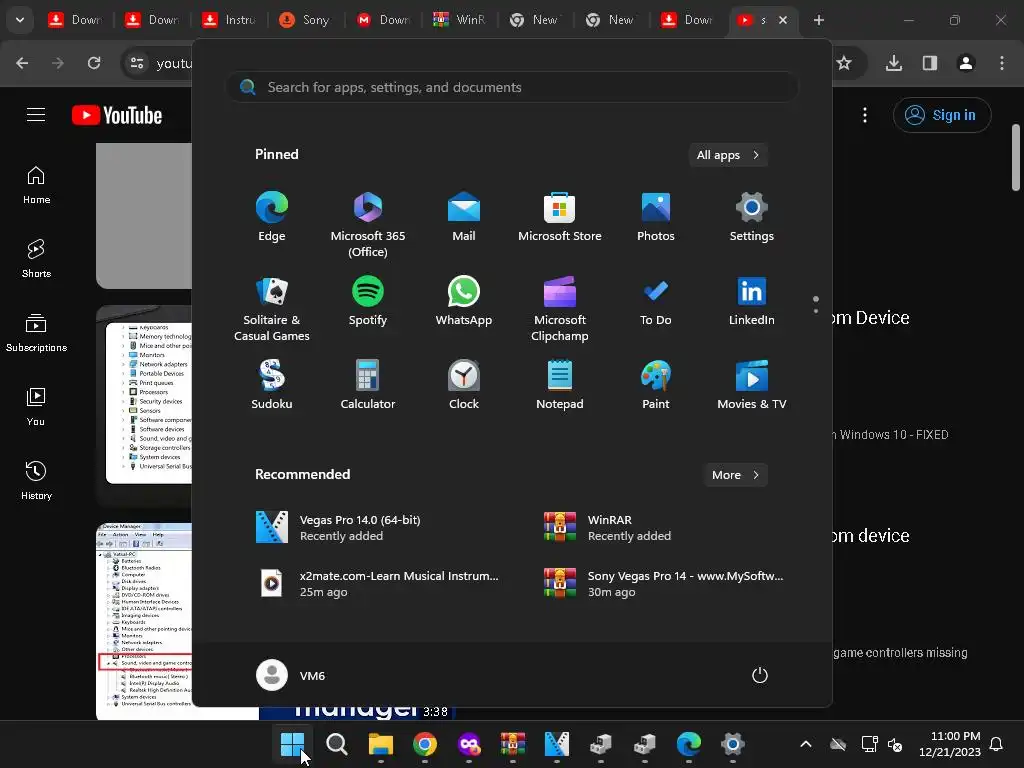Open Sony Vegas Pro 14 archive recommendation
The image size is (1024, 768).
coord(663,584)
